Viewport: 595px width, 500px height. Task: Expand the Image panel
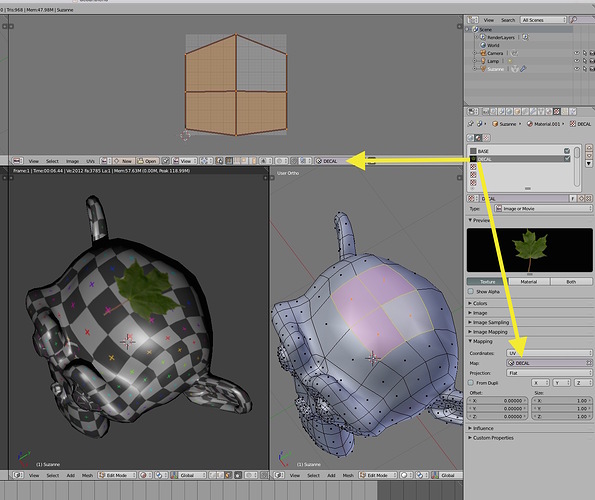point(478,313)
